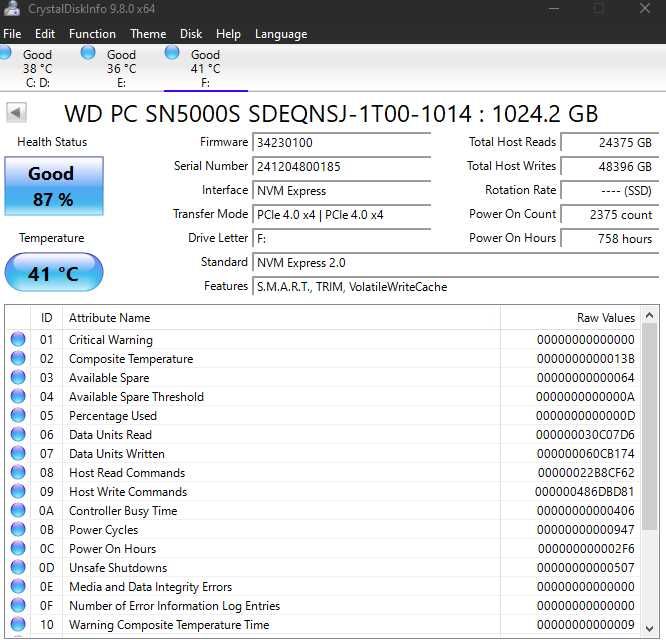Click status icon for Warning Composite Temperature Time
666x640 pixels.
click(x=18, y=624)
